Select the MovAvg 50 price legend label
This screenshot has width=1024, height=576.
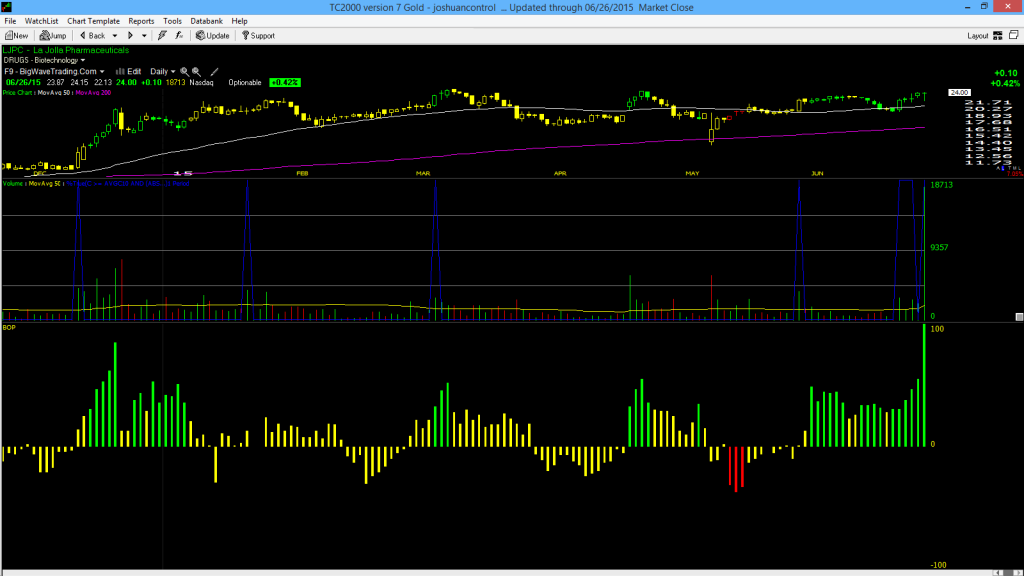tap(54, 93)
